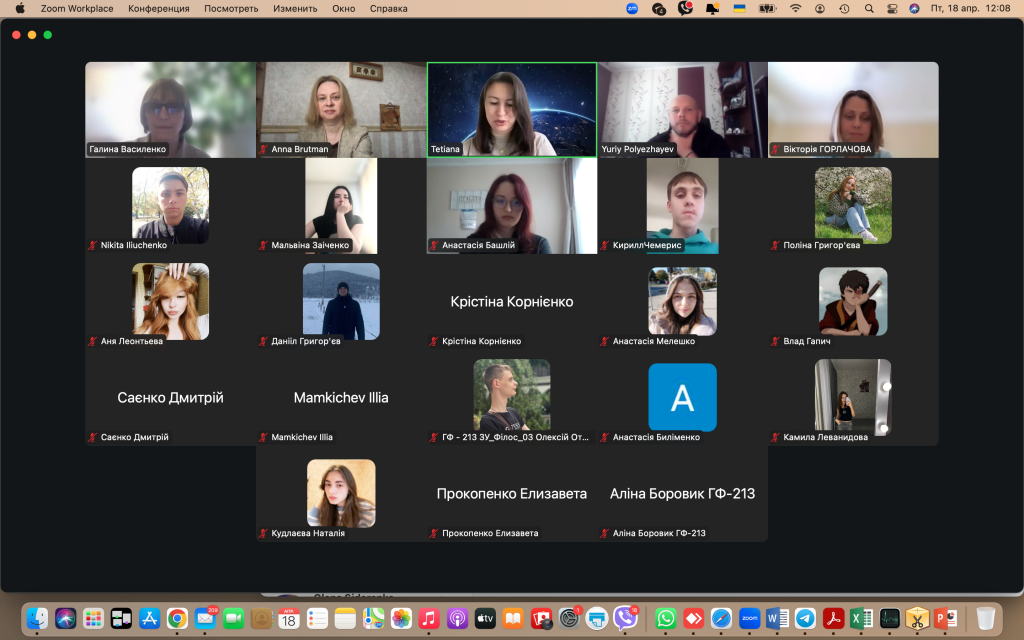The height and width of the screenshot is (640, 1024).
Task: Open Microsoft Word from the Dock
Action: 778,618
